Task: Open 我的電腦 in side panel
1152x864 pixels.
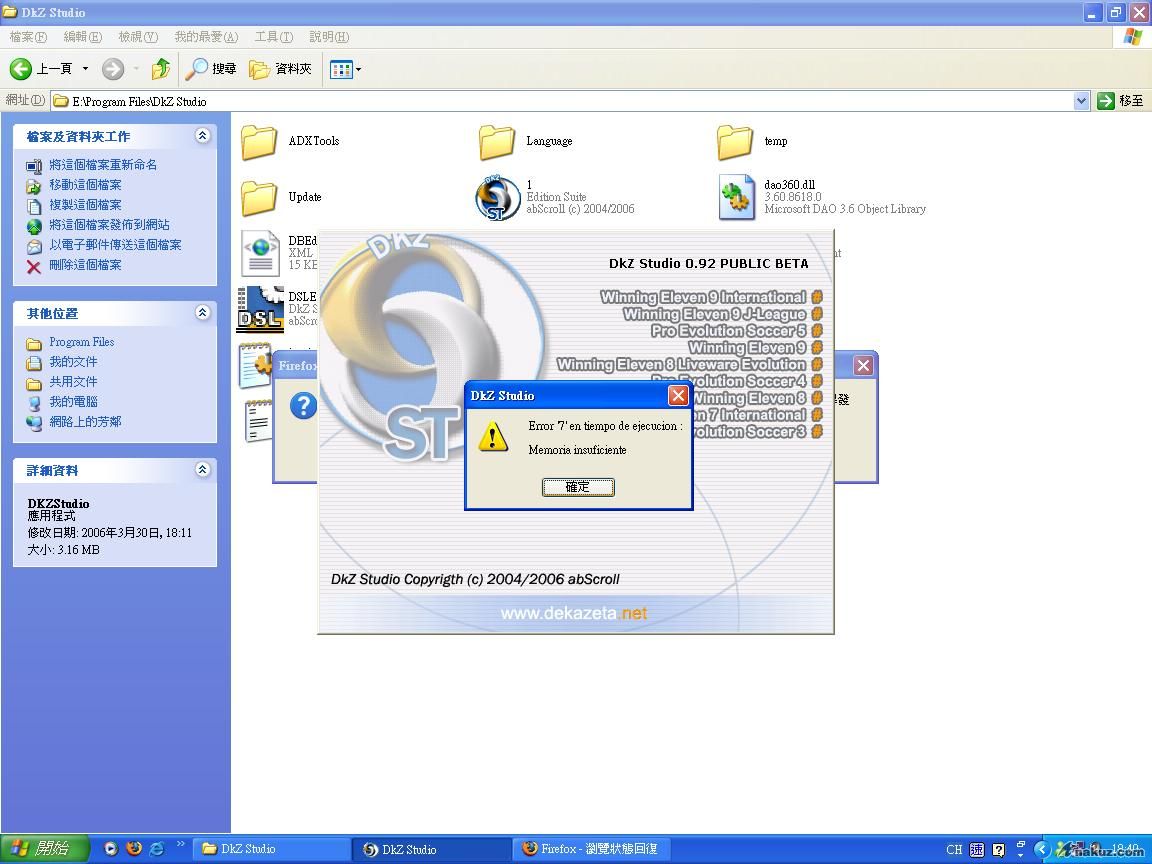Action: (73, 401)
